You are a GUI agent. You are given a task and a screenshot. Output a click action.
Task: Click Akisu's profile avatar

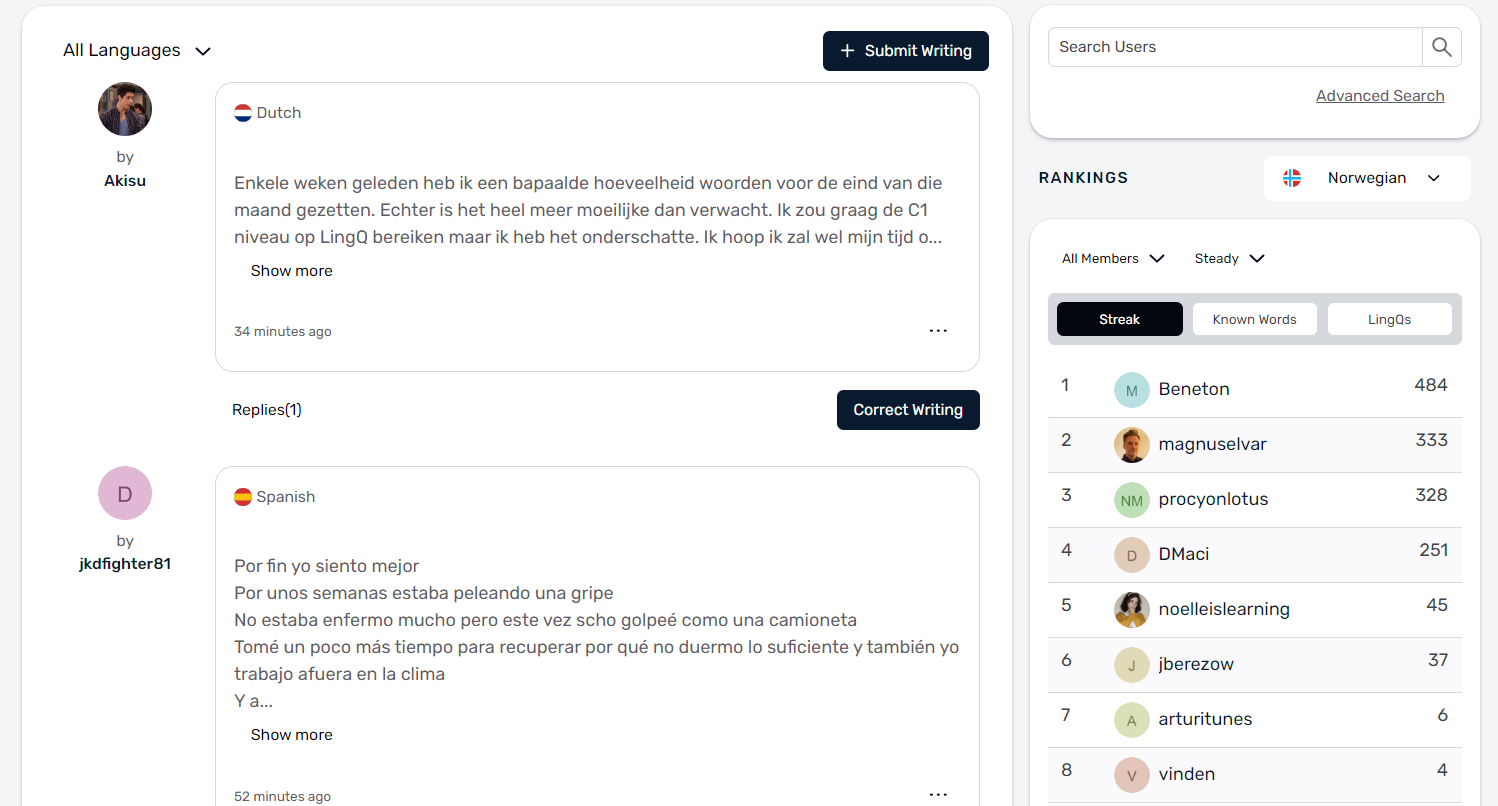[125, 109]
